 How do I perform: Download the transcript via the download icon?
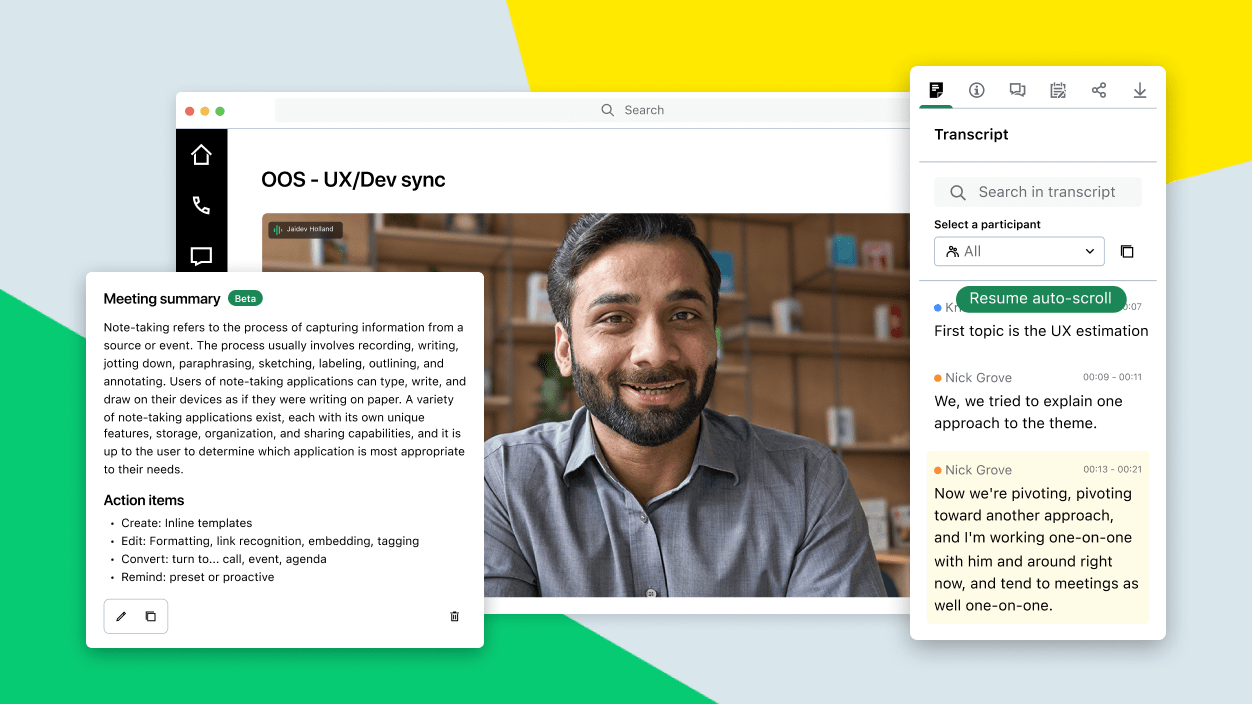[x=1140, y=90]
